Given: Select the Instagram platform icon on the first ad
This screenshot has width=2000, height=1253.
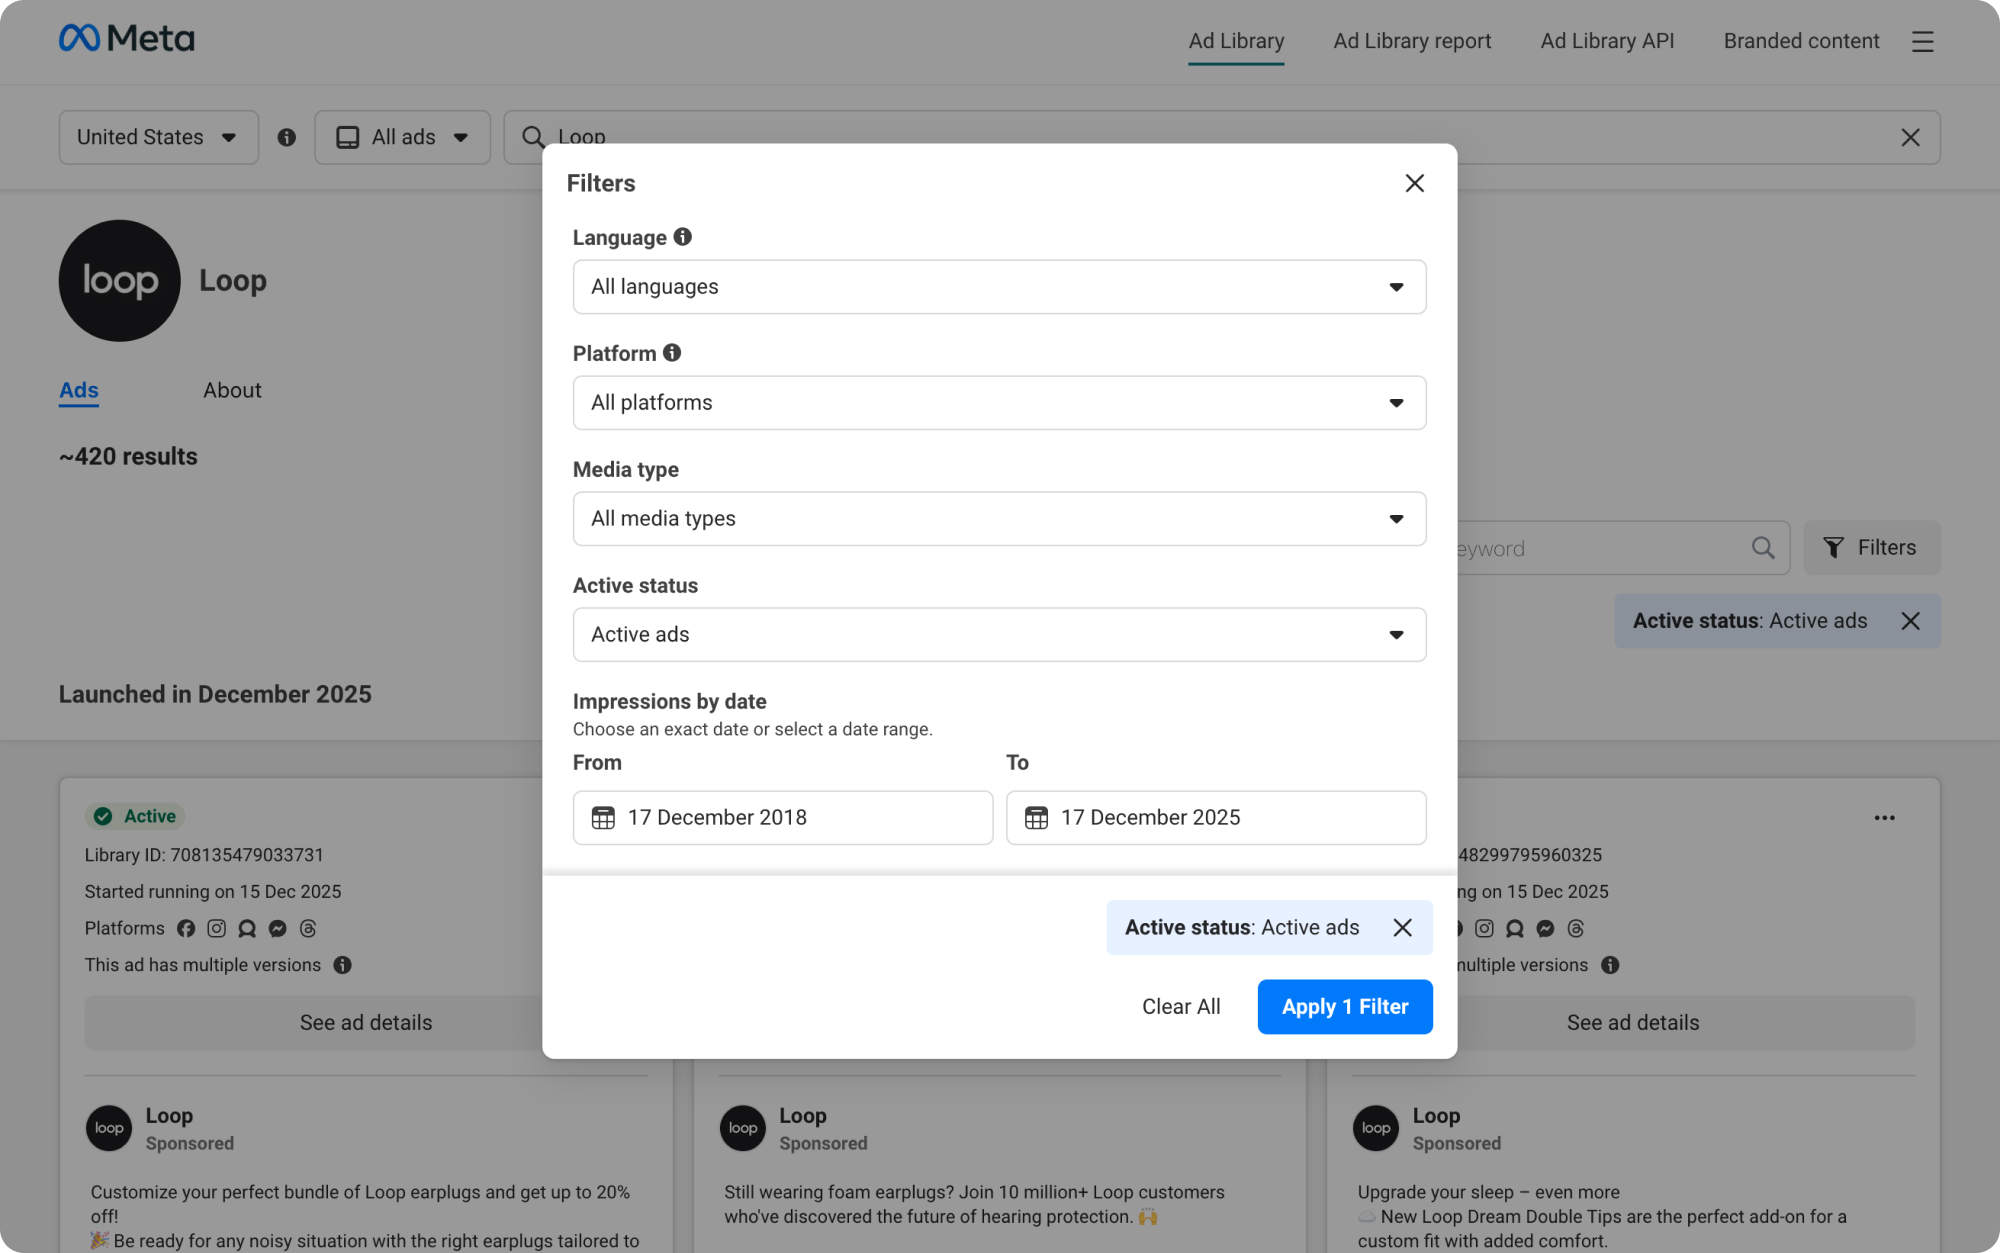Looking at the screenshot, I should click(x=216, y=928).
